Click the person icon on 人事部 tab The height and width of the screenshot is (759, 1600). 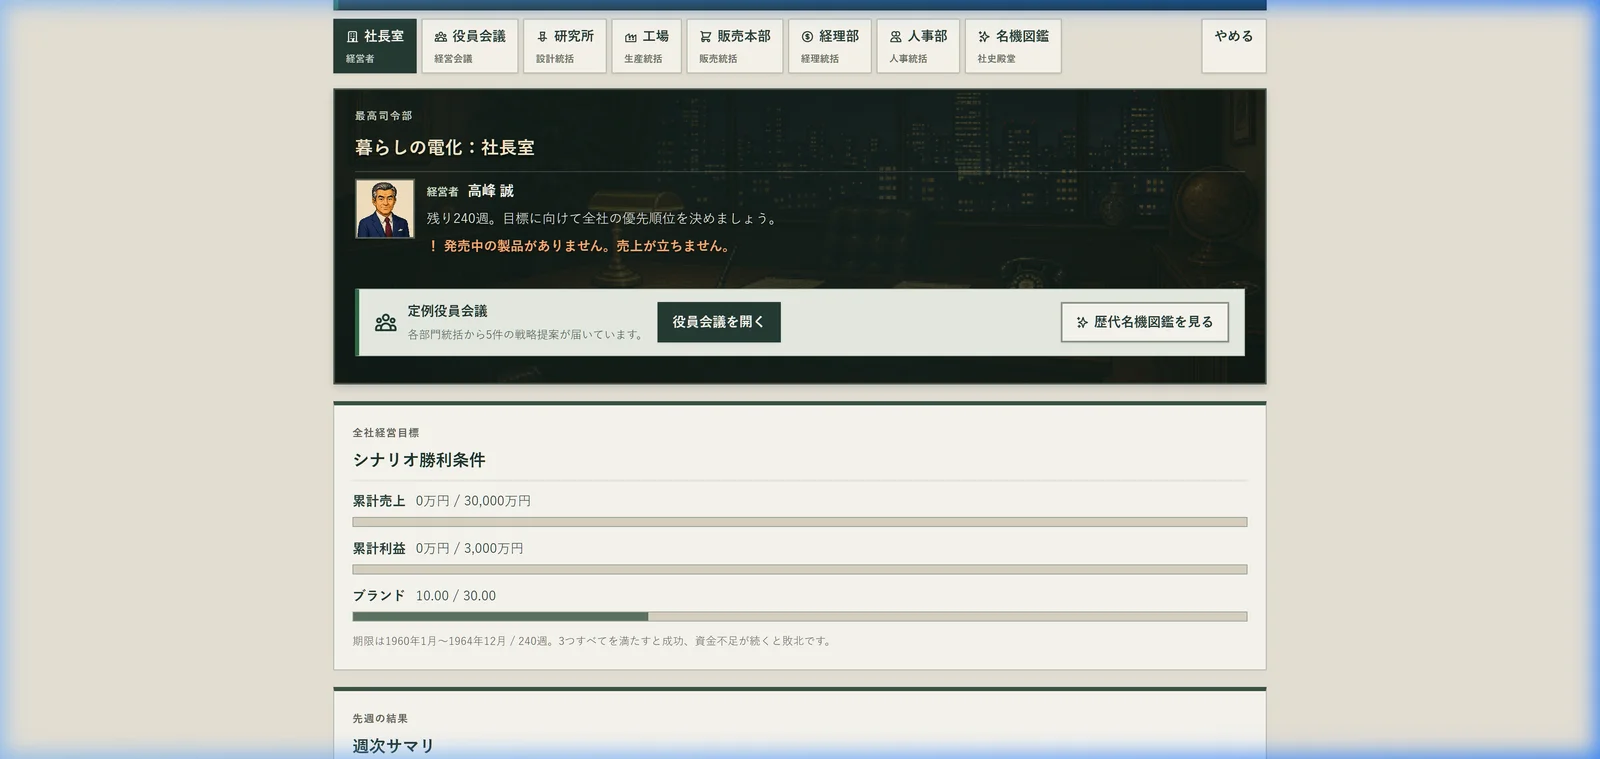[895, 37]
